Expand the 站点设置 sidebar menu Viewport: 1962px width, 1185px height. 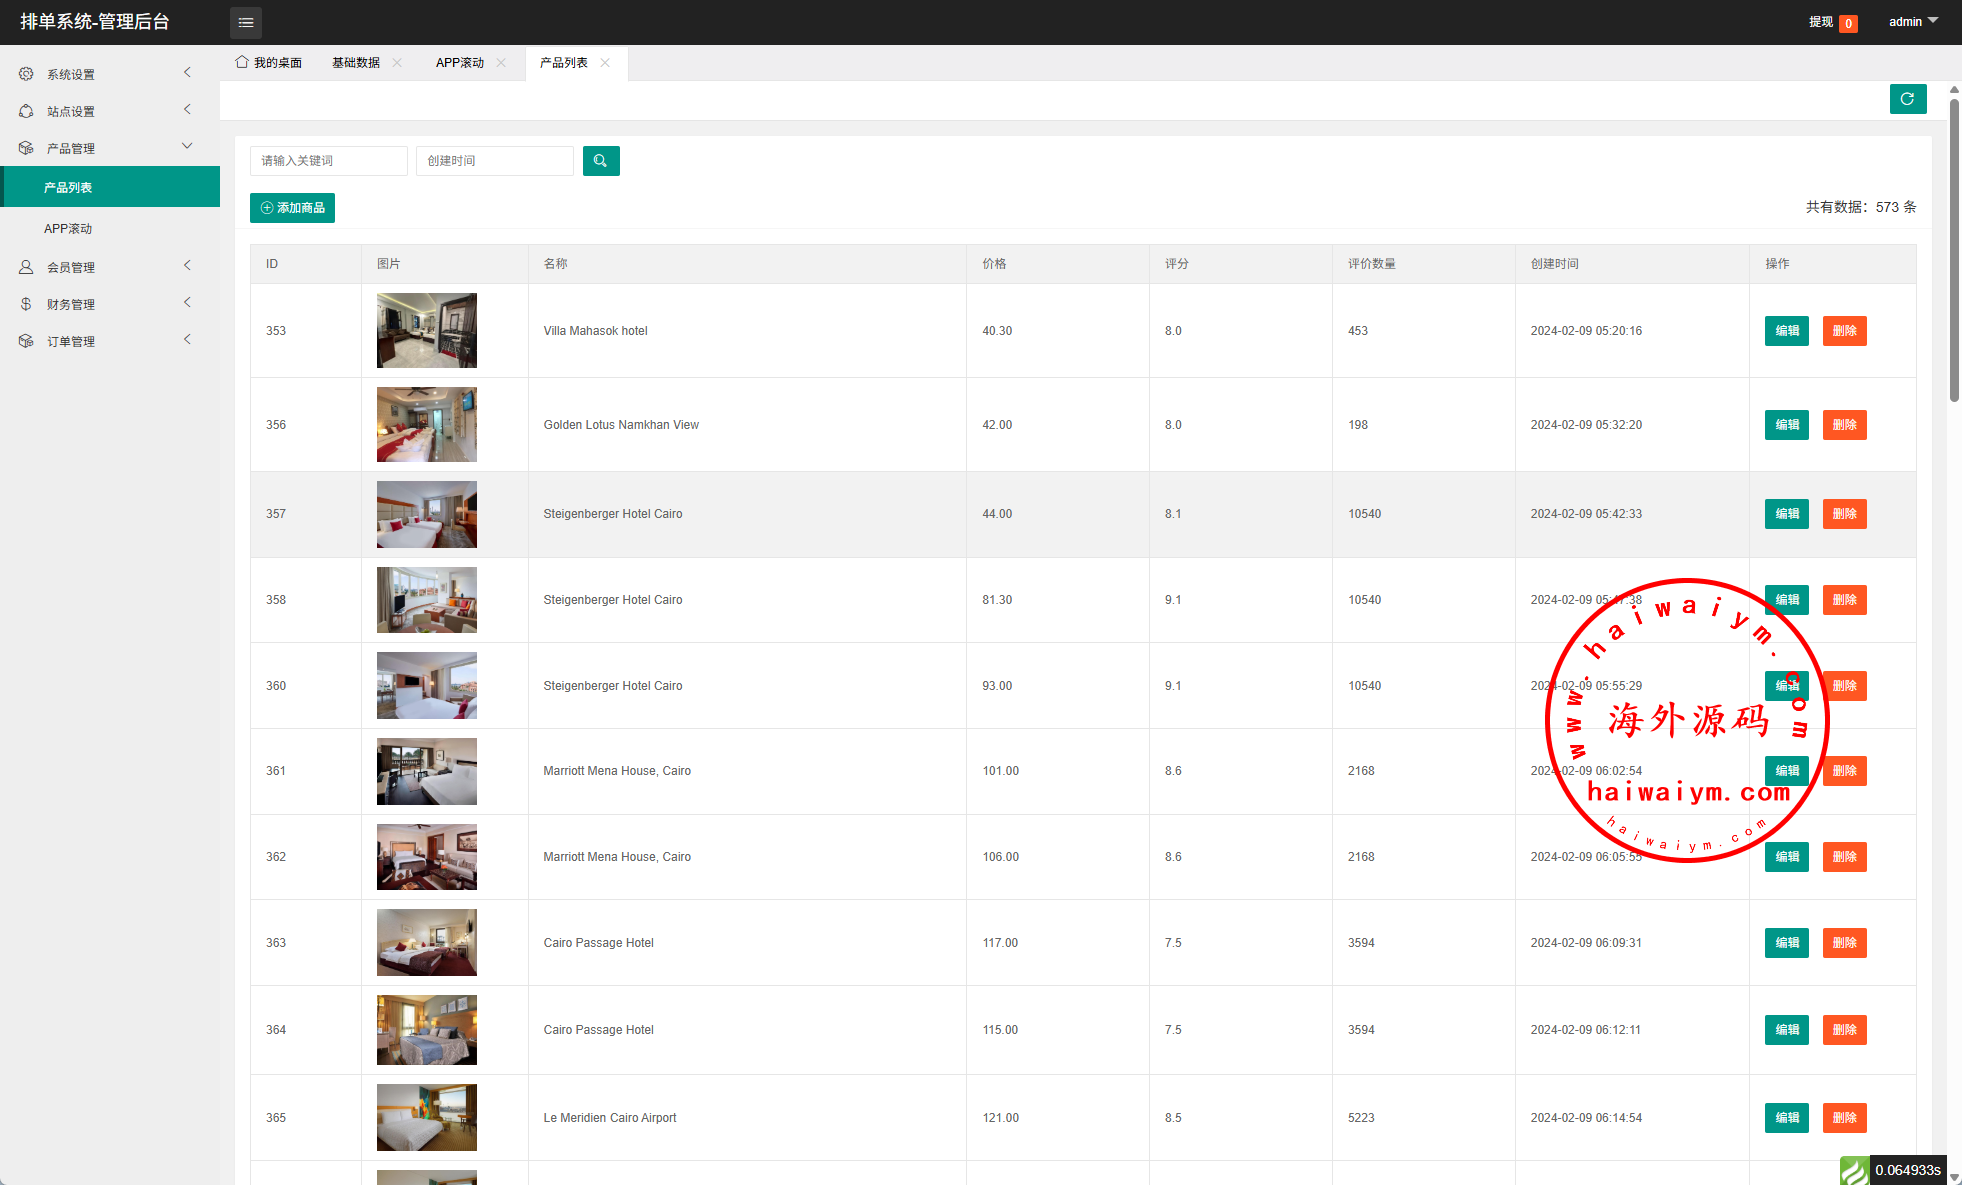110,111
